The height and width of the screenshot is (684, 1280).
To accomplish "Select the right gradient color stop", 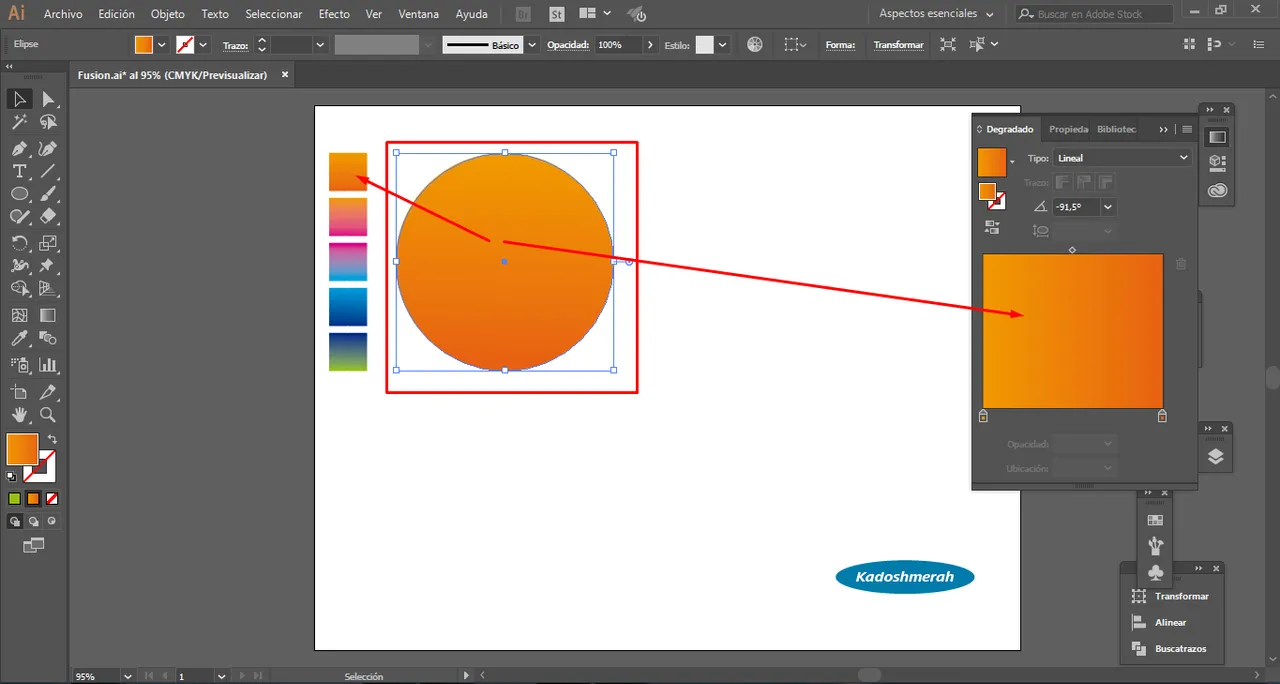I will tap(1161, 416).
